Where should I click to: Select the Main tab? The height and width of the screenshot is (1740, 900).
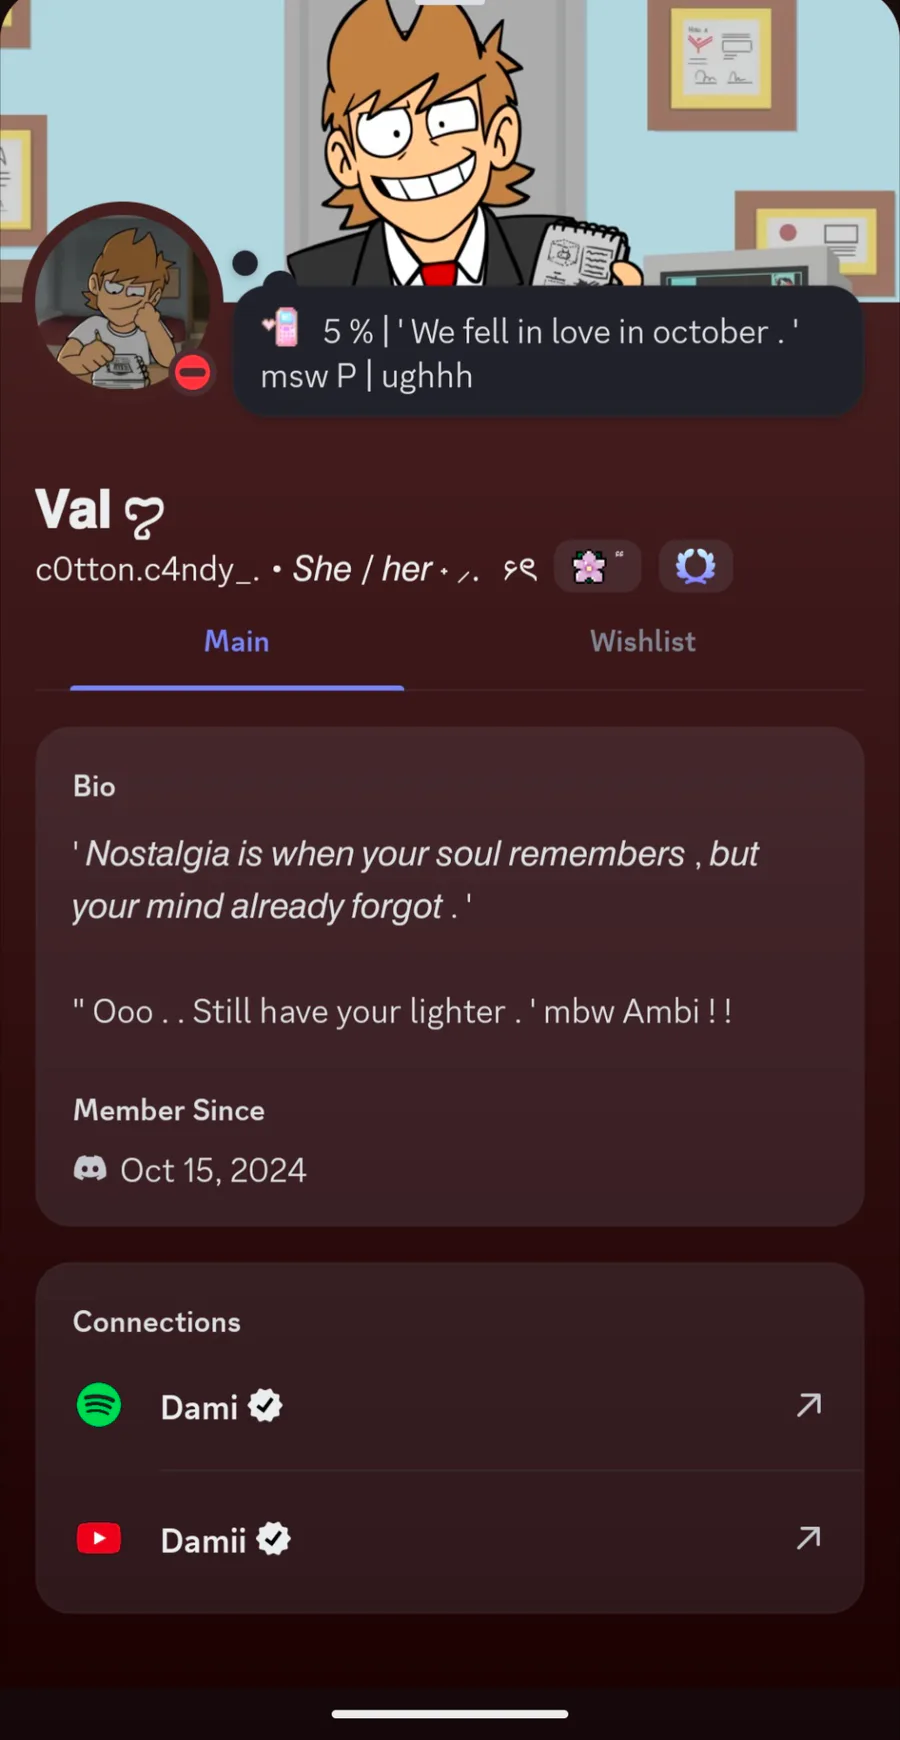(237, 642)
